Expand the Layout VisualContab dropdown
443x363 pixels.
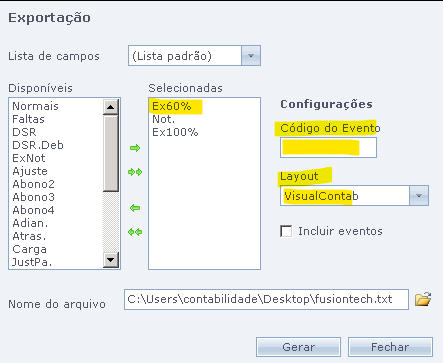(419, 196)
